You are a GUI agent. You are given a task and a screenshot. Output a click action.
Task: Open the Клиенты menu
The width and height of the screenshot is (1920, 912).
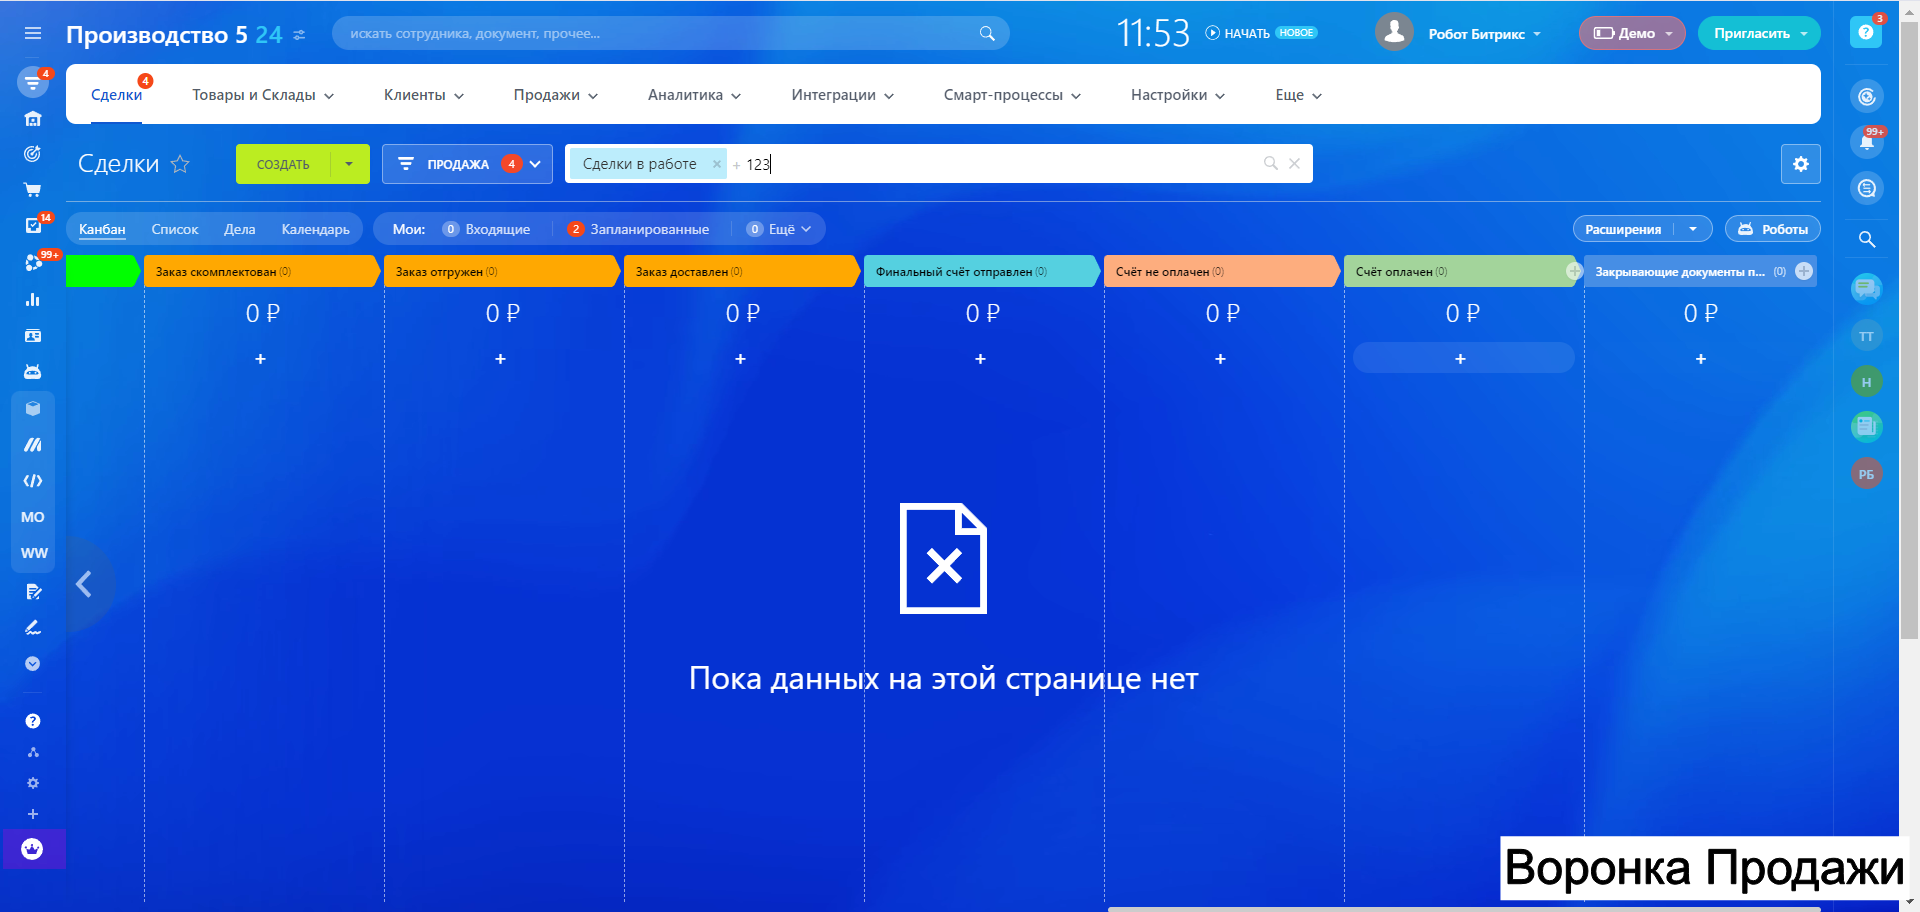point(424,95)
